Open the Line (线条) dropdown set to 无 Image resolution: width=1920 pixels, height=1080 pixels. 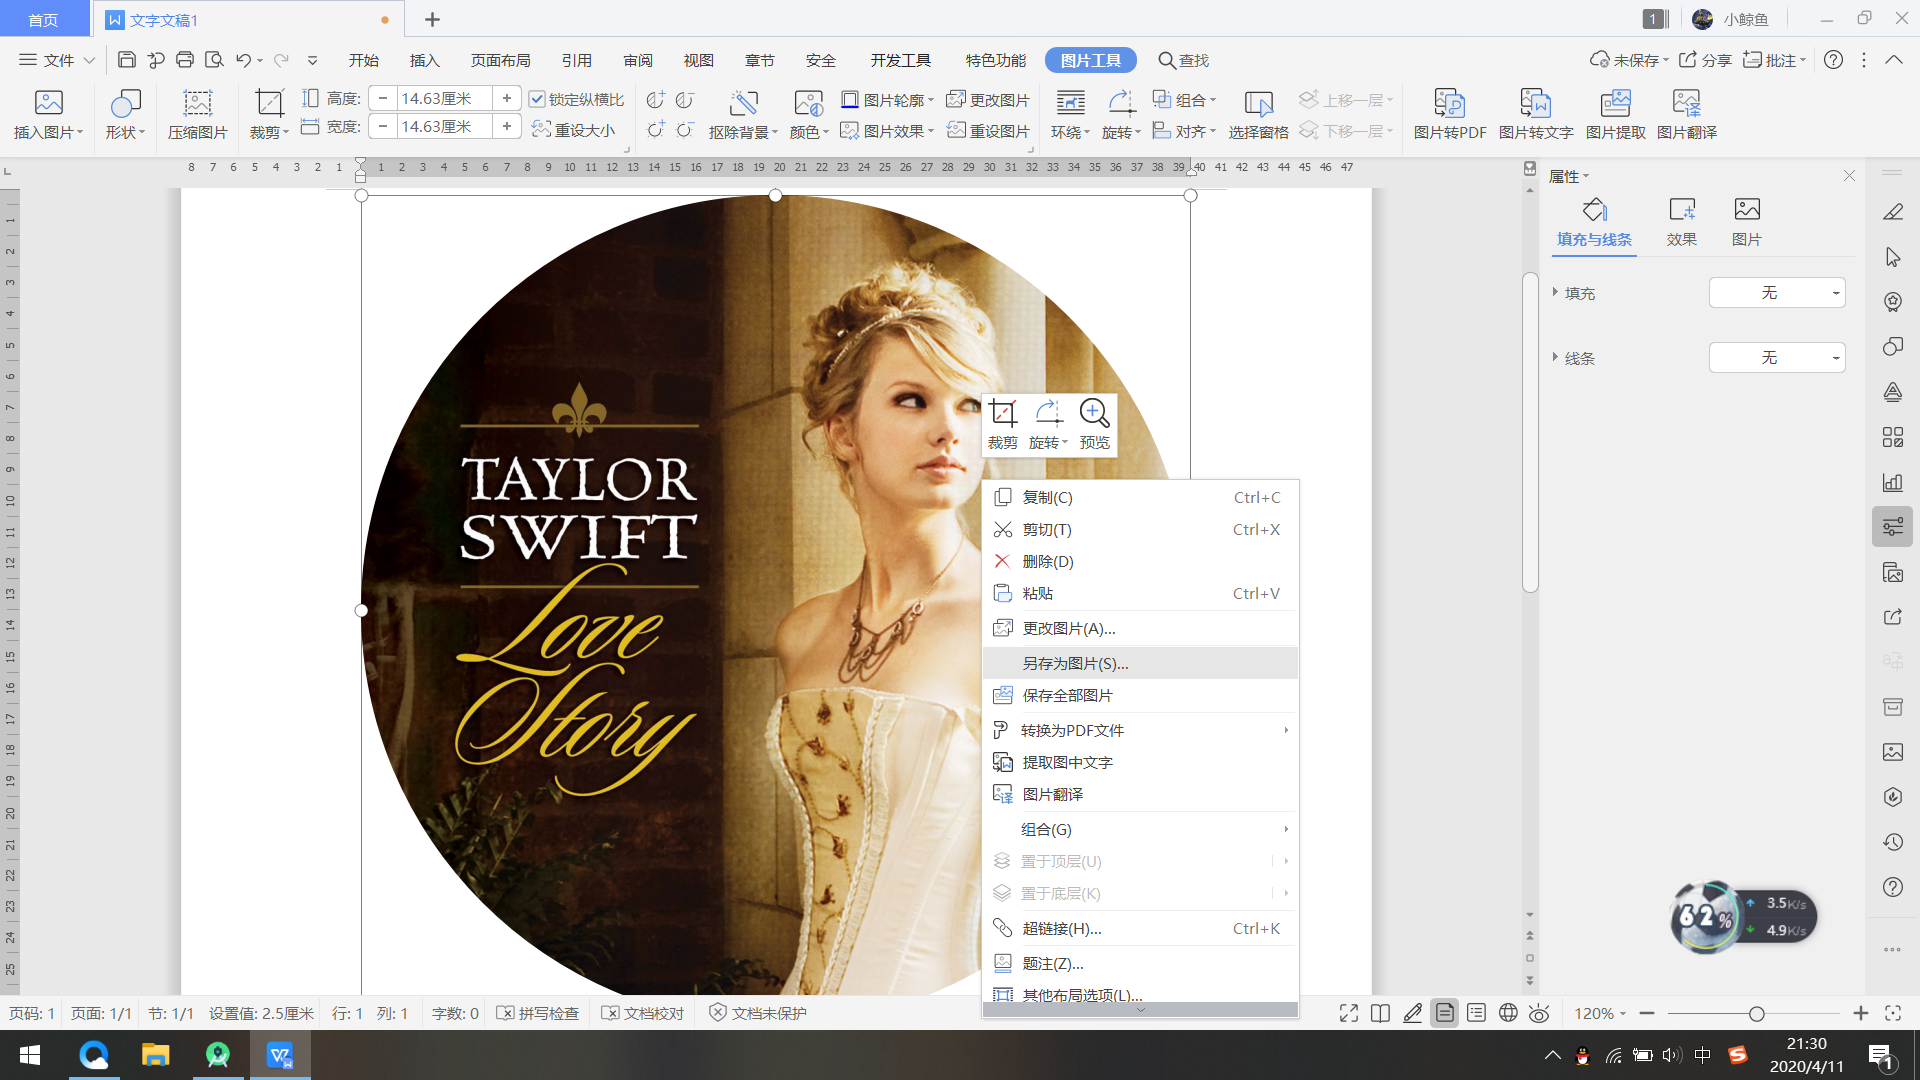coord(1776,358)
